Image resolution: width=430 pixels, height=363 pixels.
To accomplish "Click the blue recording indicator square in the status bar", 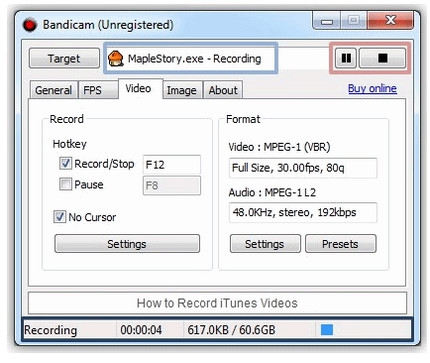I will (x=327, y=330).
